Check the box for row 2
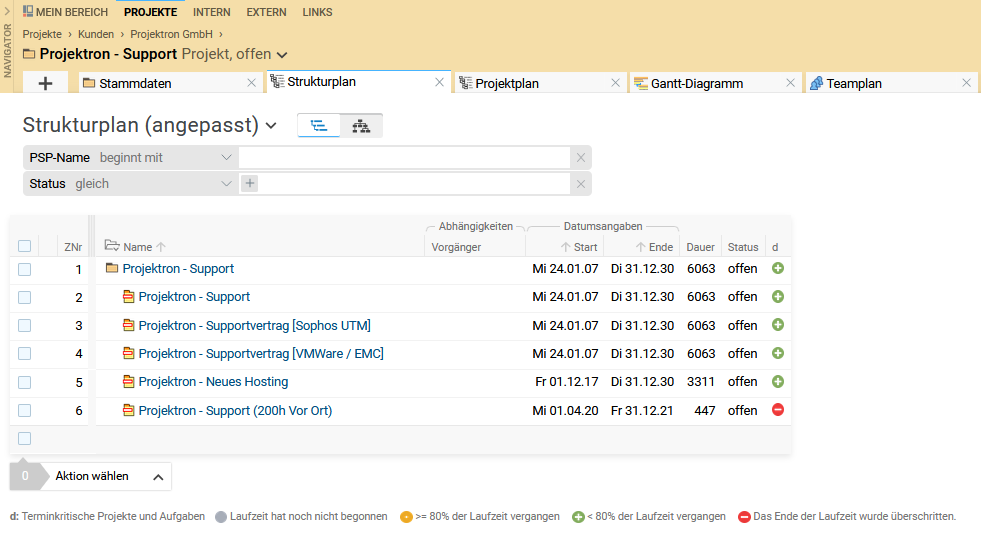Image resolution: width=981 pixels, height=543 pixels. 24,298
